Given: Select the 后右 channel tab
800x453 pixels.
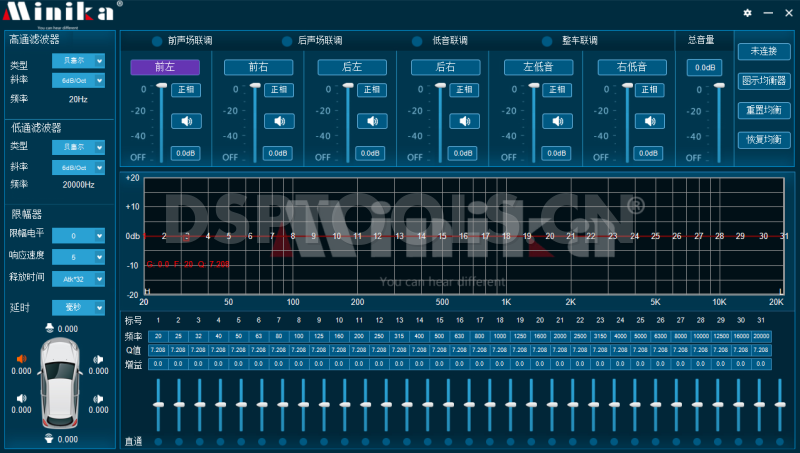Looking at the screenshot, I should (445, 67).
